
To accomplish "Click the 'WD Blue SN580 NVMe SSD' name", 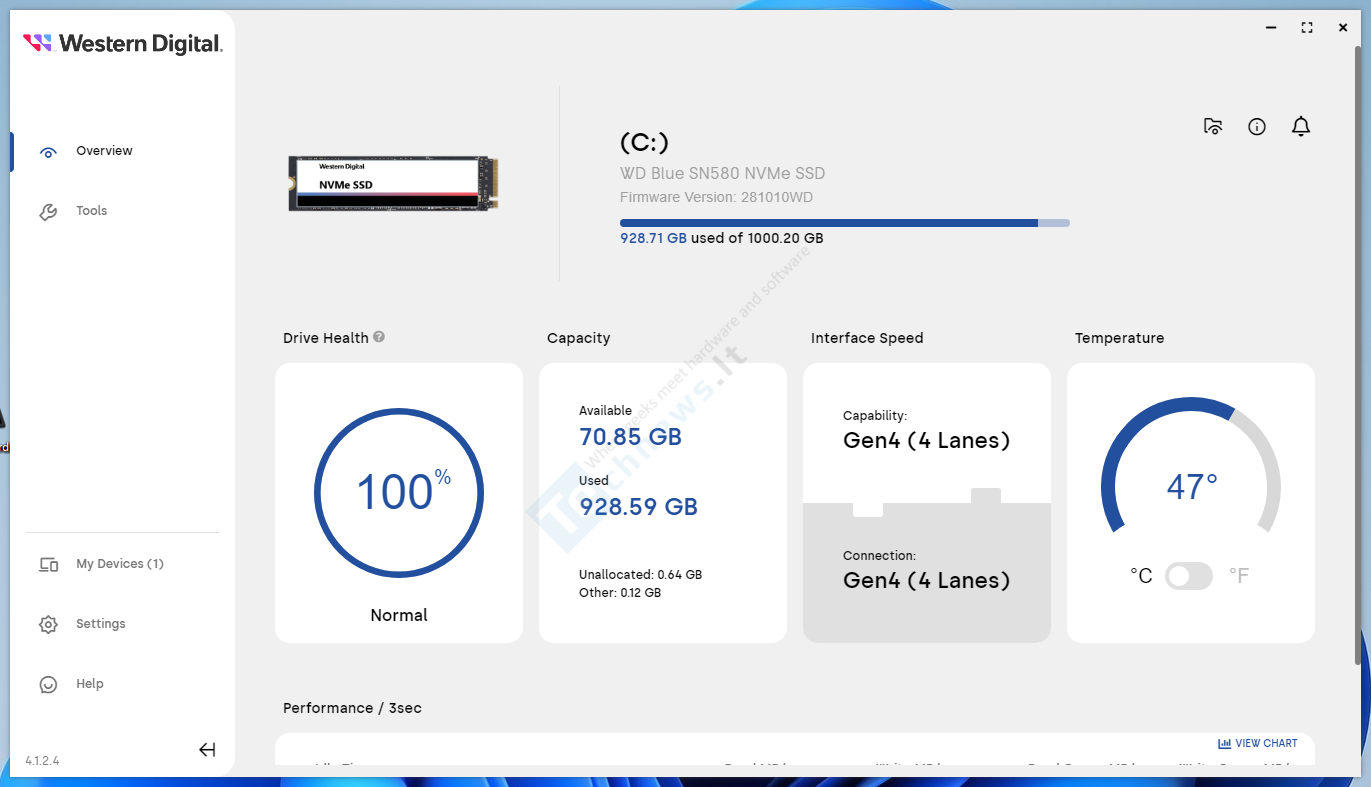I will point(723,174).
